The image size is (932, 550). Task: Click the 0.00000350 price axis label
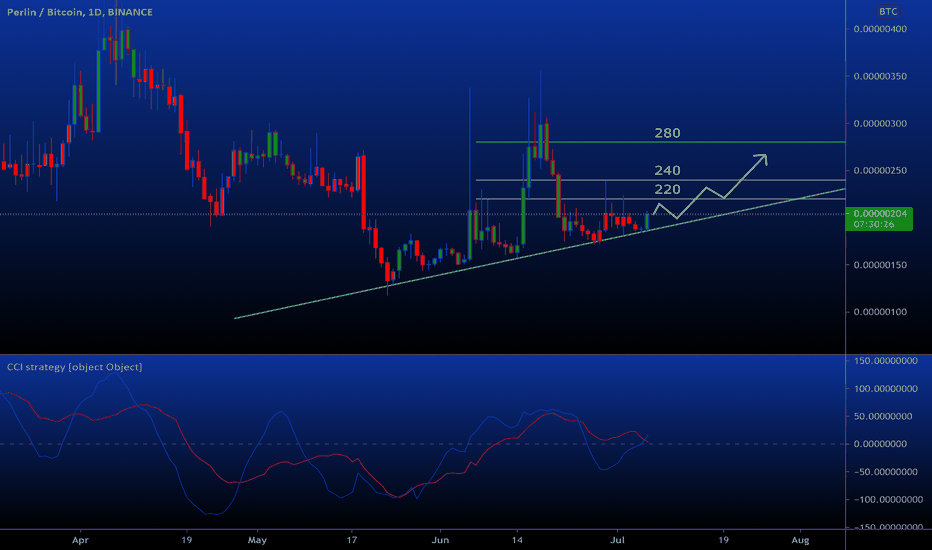tap(880, 76)
